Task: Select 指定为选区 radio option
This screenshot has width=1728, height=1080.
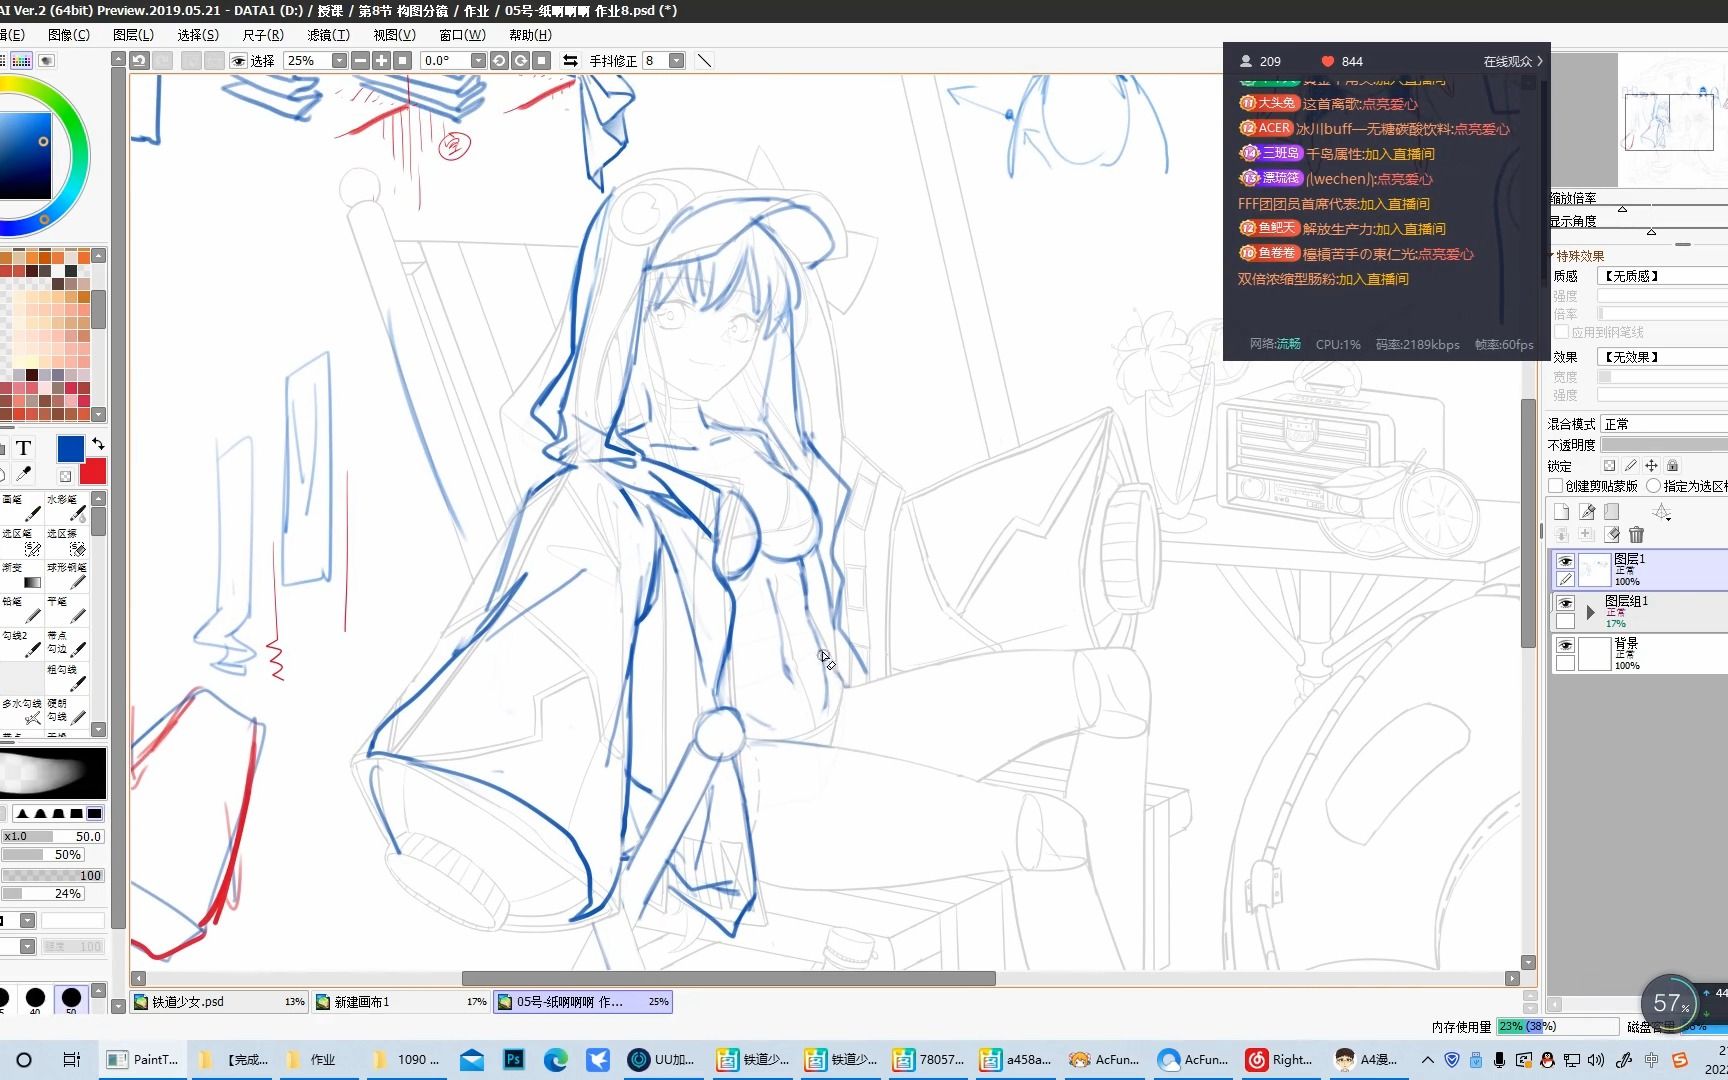Action: tap(1653, 486)
